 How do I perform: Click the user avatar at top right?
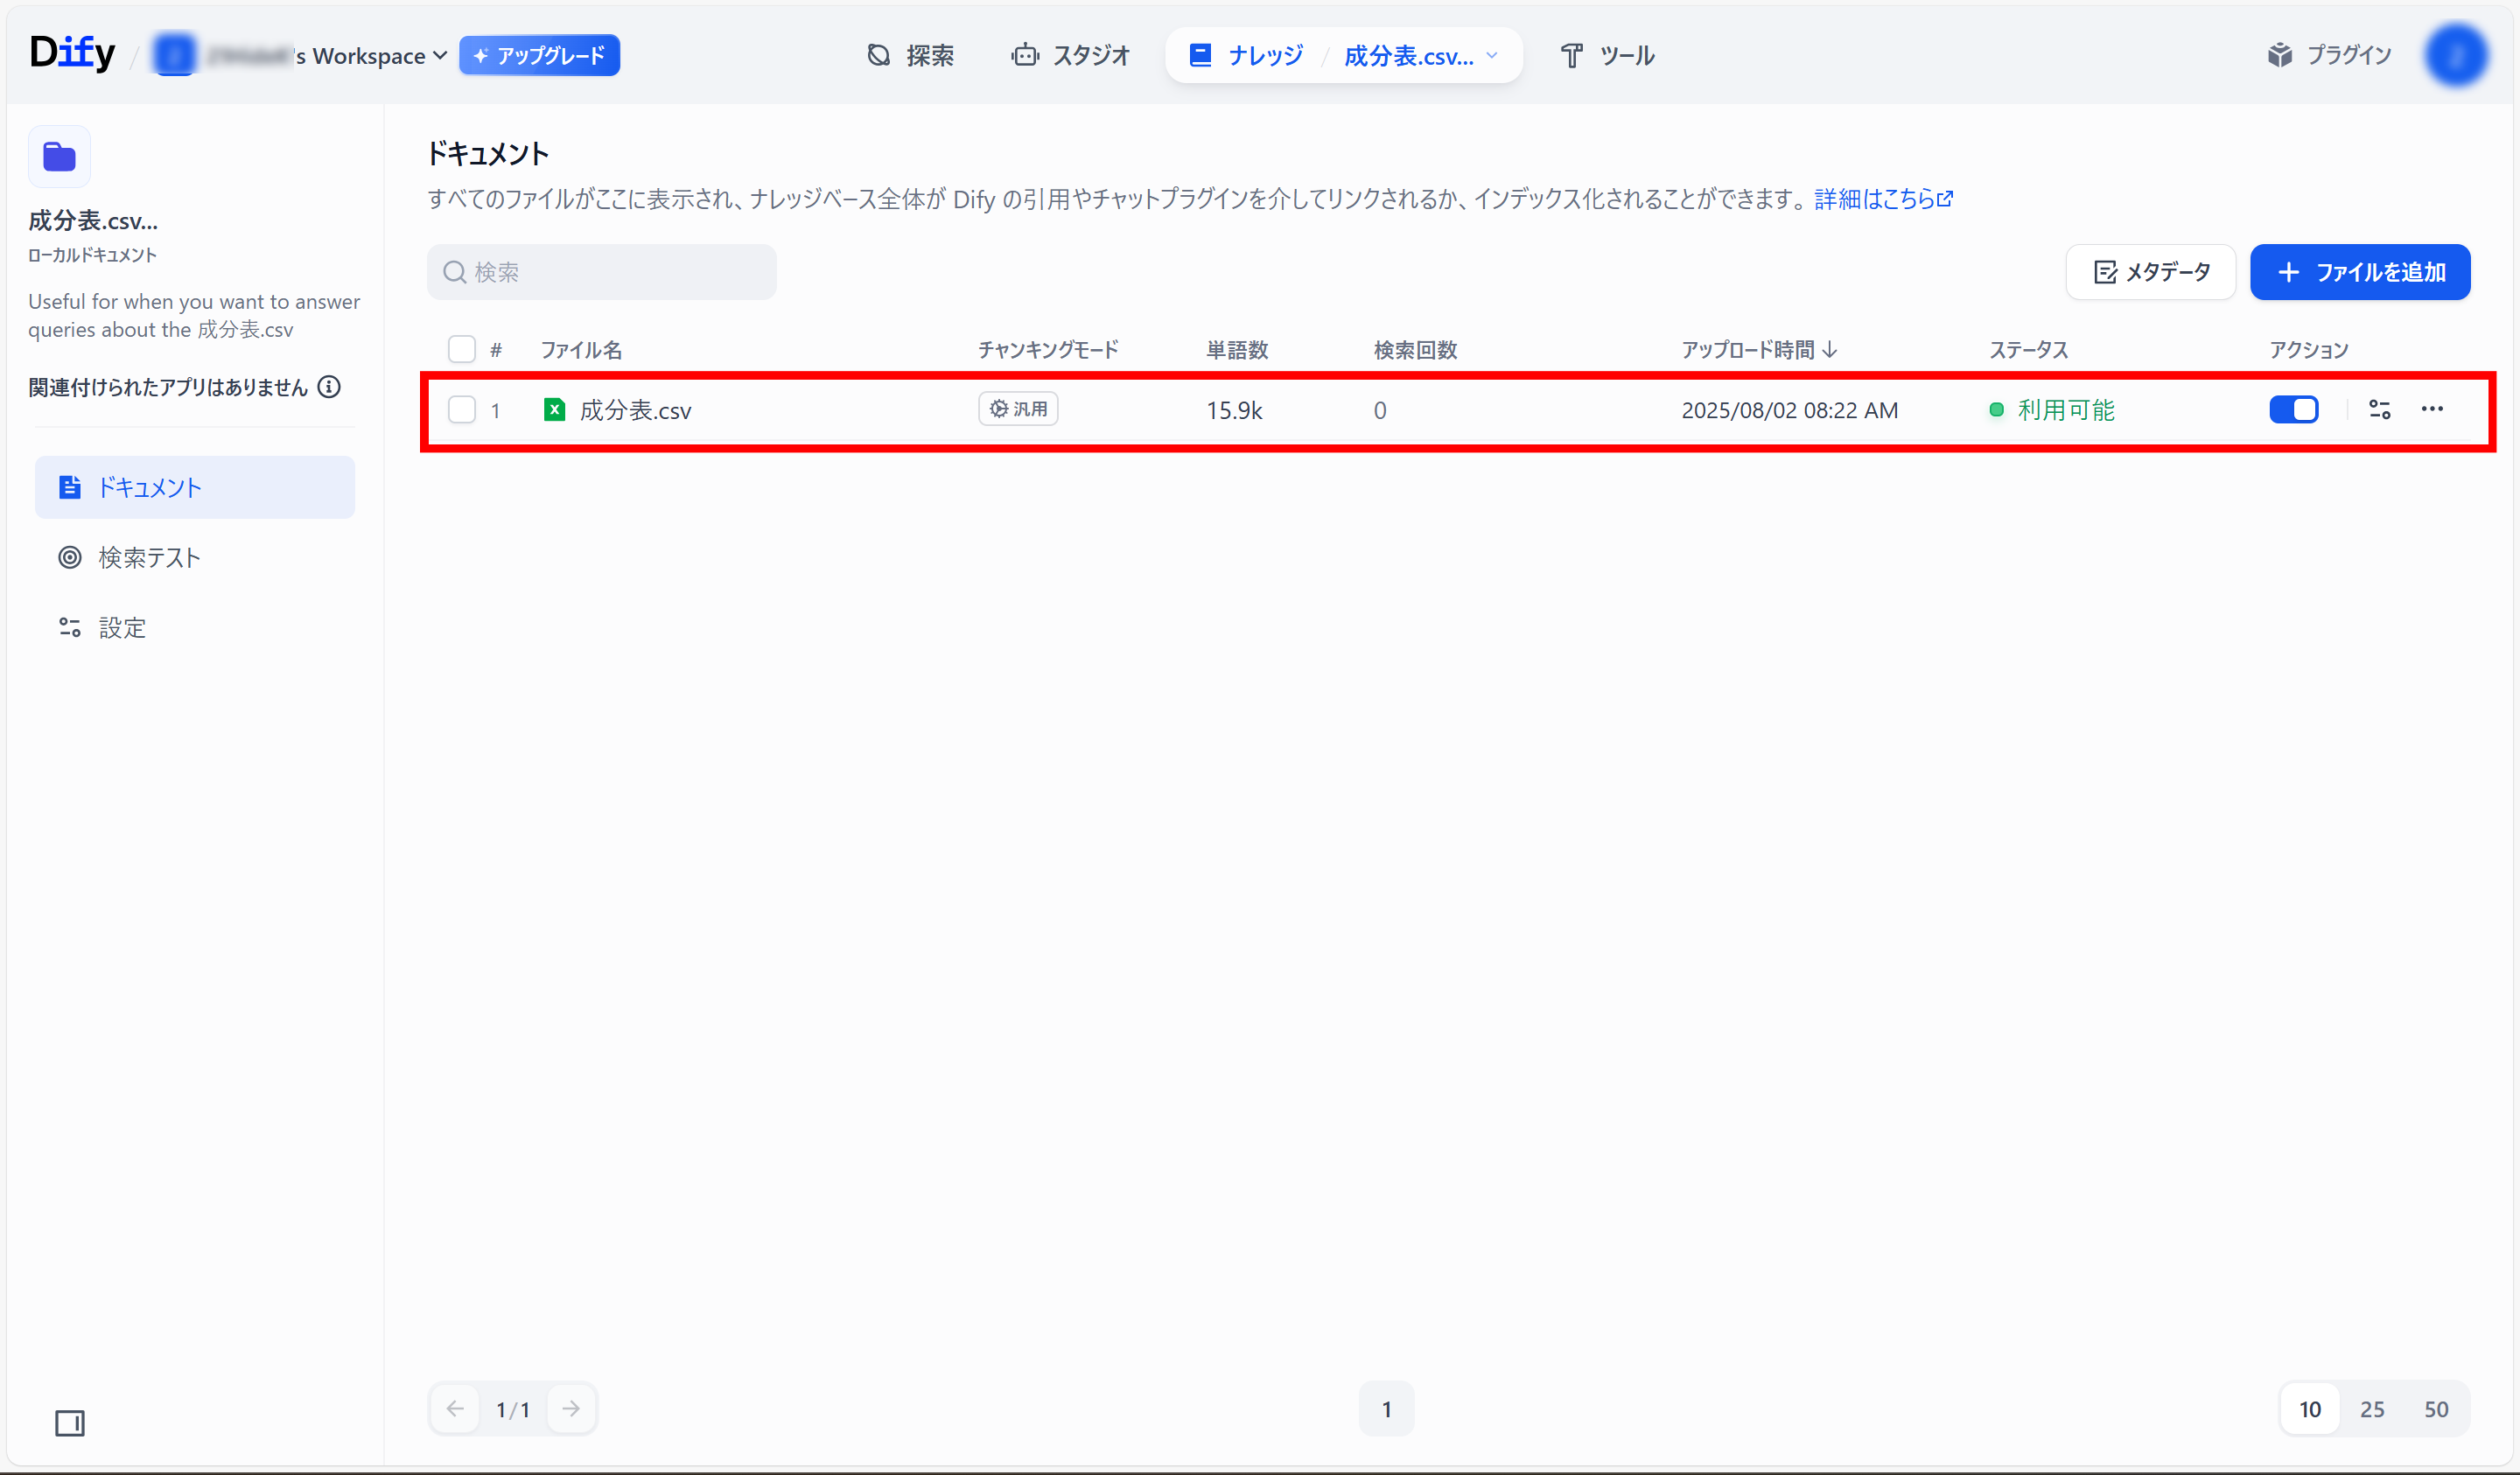2456,55
